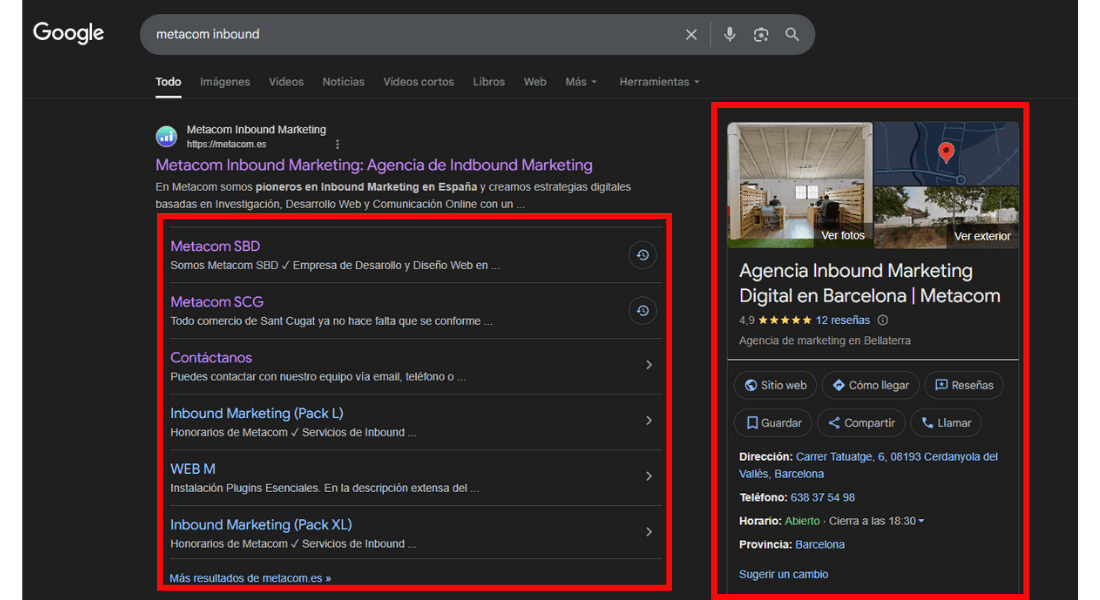Screen dimensions: 1100x600
Task: Open the WEB M link
Action: [x=193, y=469]
